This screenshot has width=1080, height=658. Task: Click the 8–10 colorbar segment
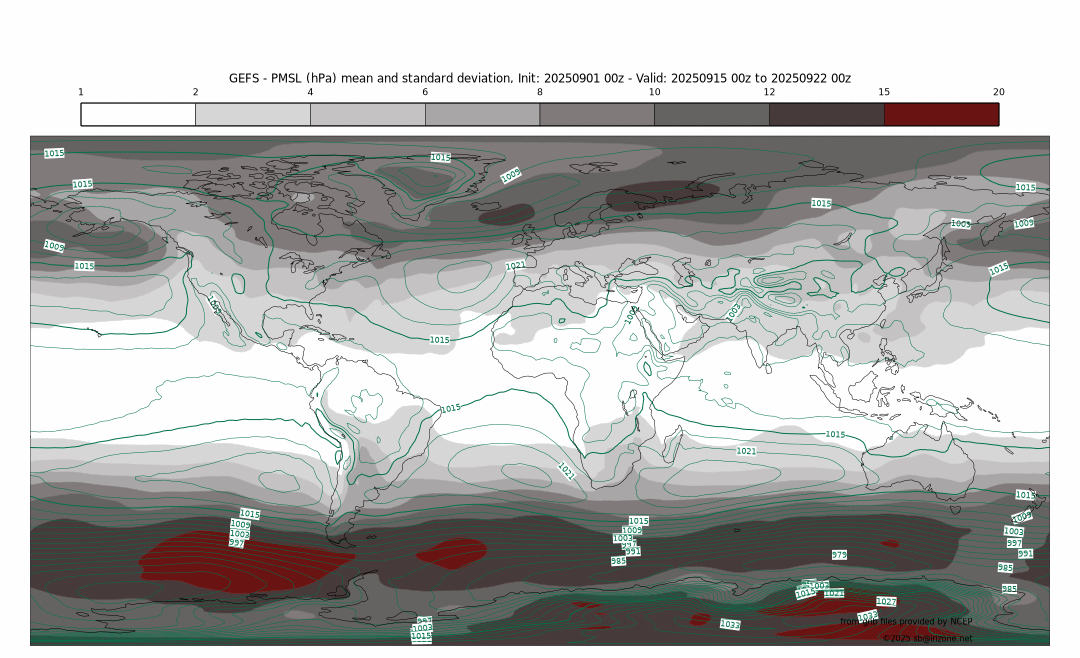coord(597,114)
